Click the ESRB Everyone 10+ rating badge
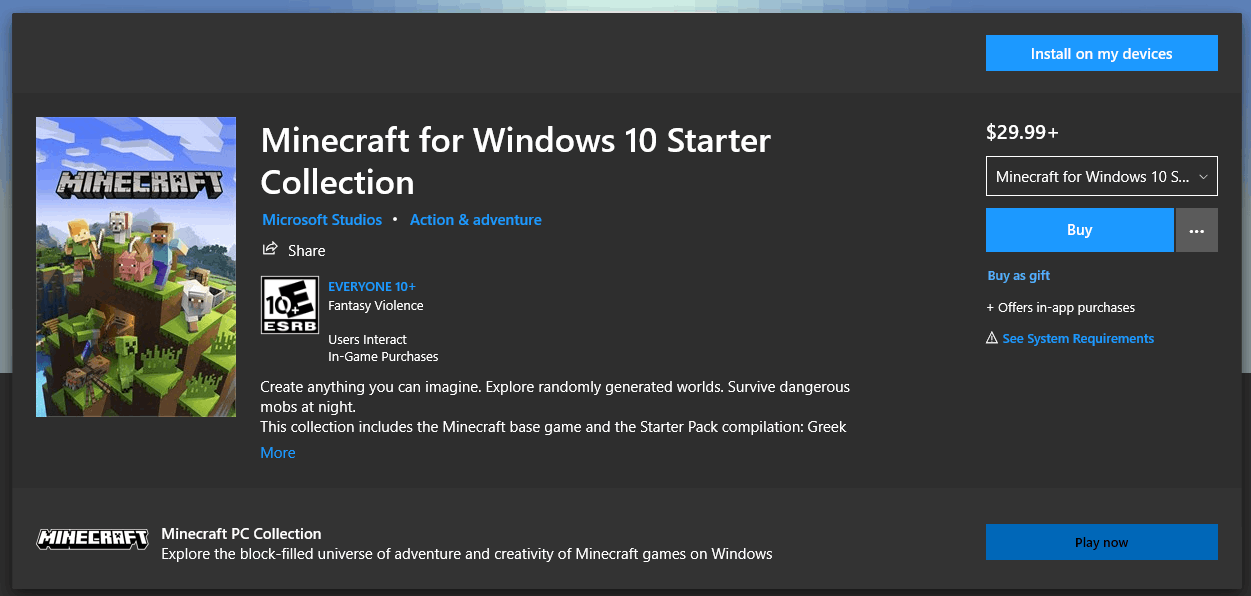 (x=290, y=305)
